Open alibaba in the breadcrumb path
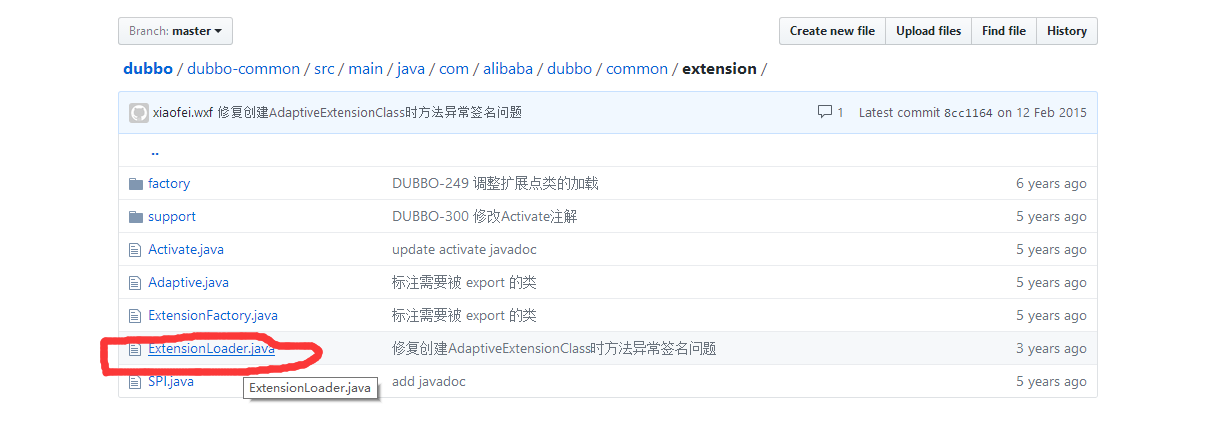The width and height of the screenshot is (1217, 436). coord(508,69)
